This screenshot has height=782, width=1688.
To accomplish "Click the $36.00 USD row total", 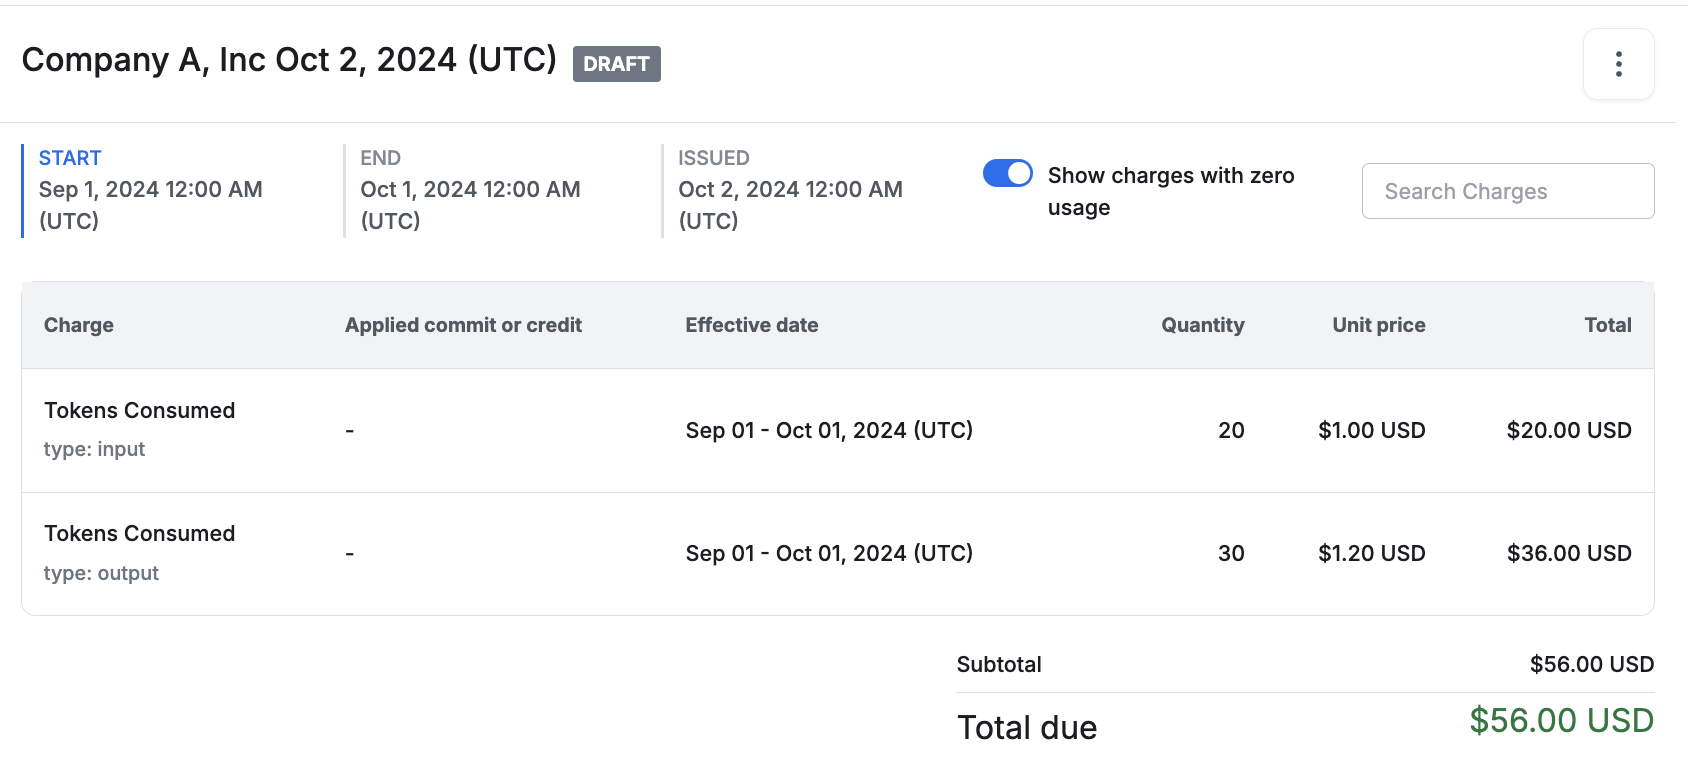I will 1568,554.
